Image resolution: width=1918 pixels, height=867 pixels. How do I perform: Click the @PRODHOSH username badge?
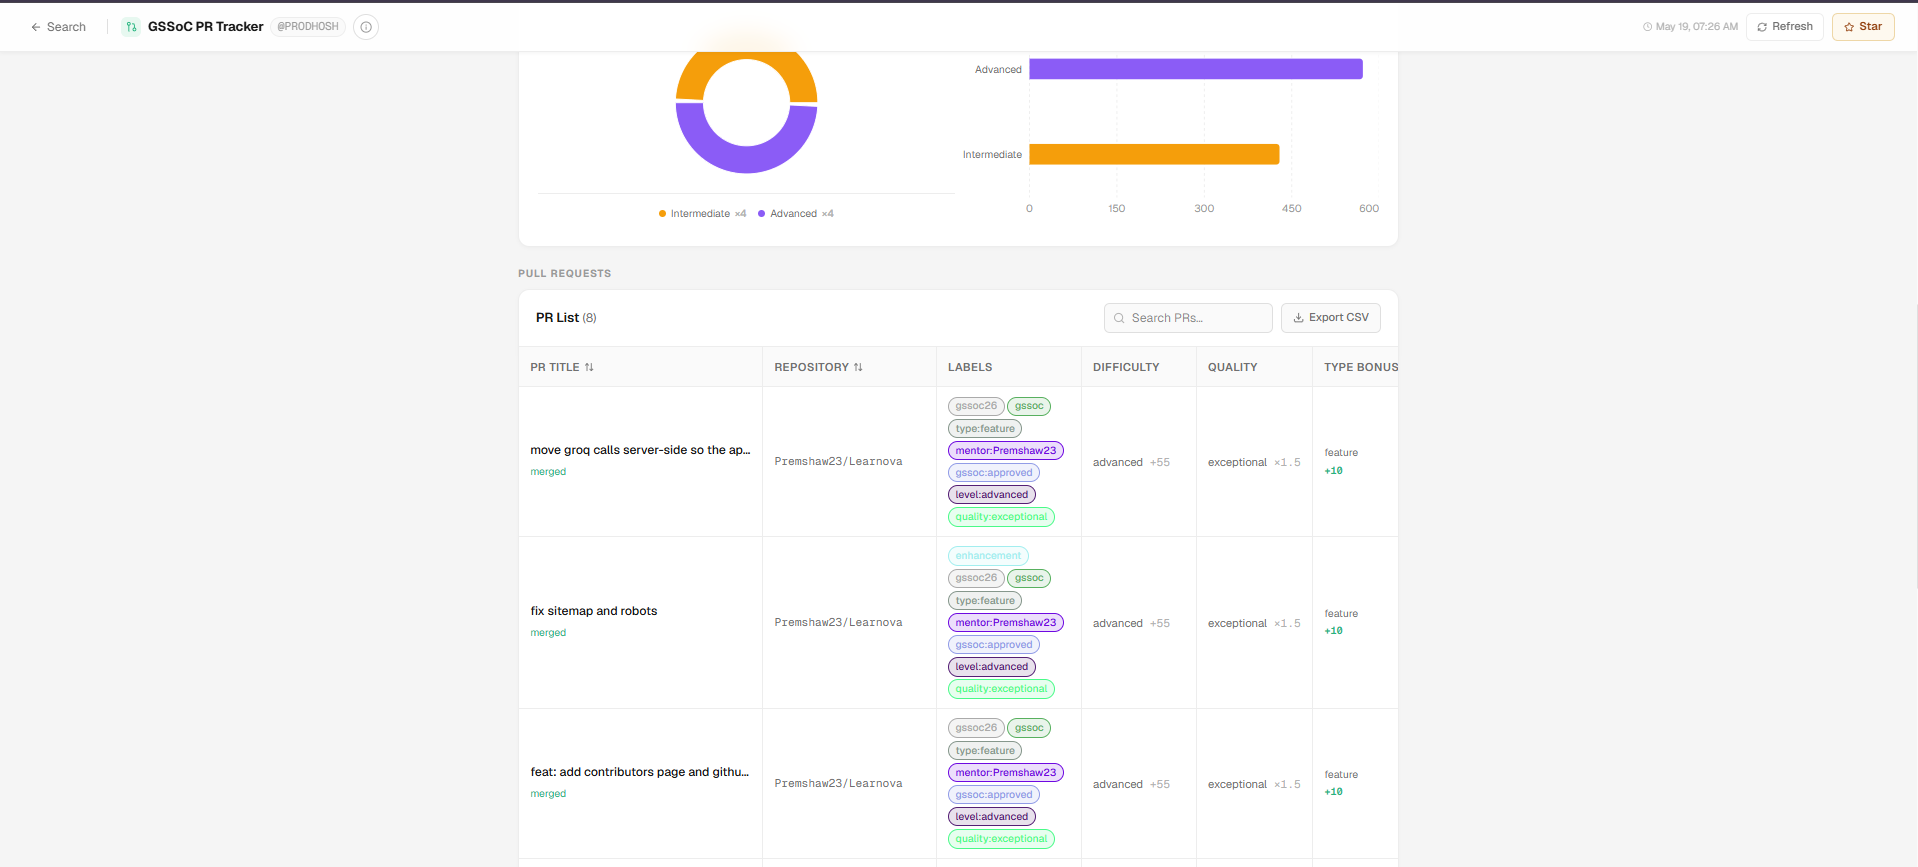click(x=308, y=27)
